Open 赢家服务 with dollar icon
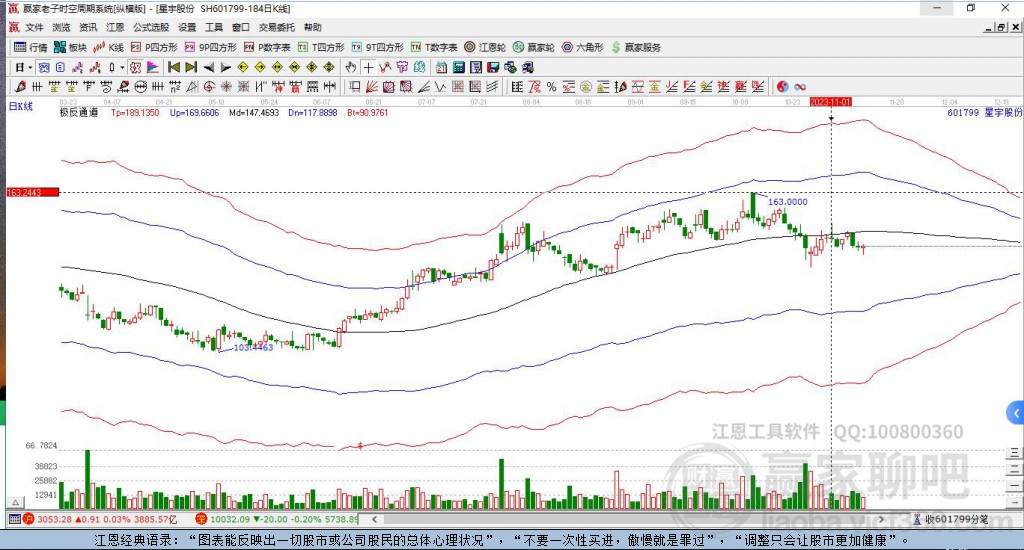1024x550 pixels. tap(636, 47)
